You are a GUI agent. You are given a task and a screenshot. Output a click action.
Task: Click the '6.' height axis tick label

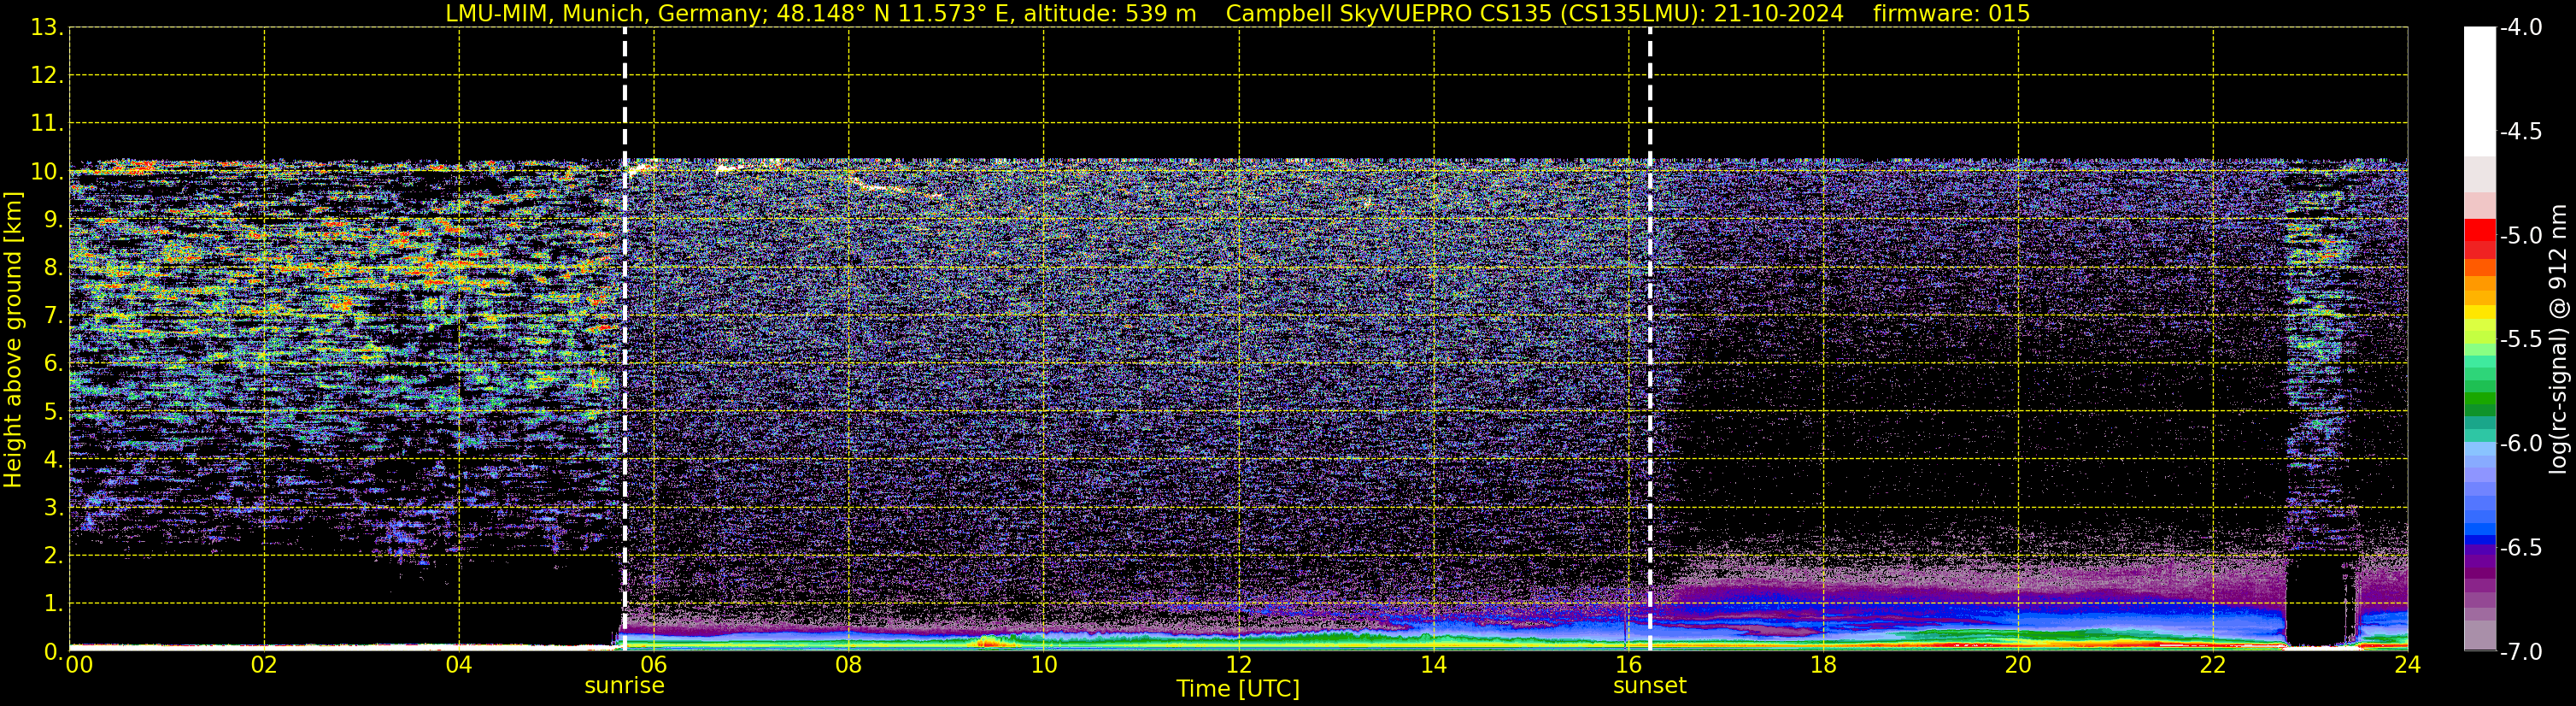click(52, 364)
